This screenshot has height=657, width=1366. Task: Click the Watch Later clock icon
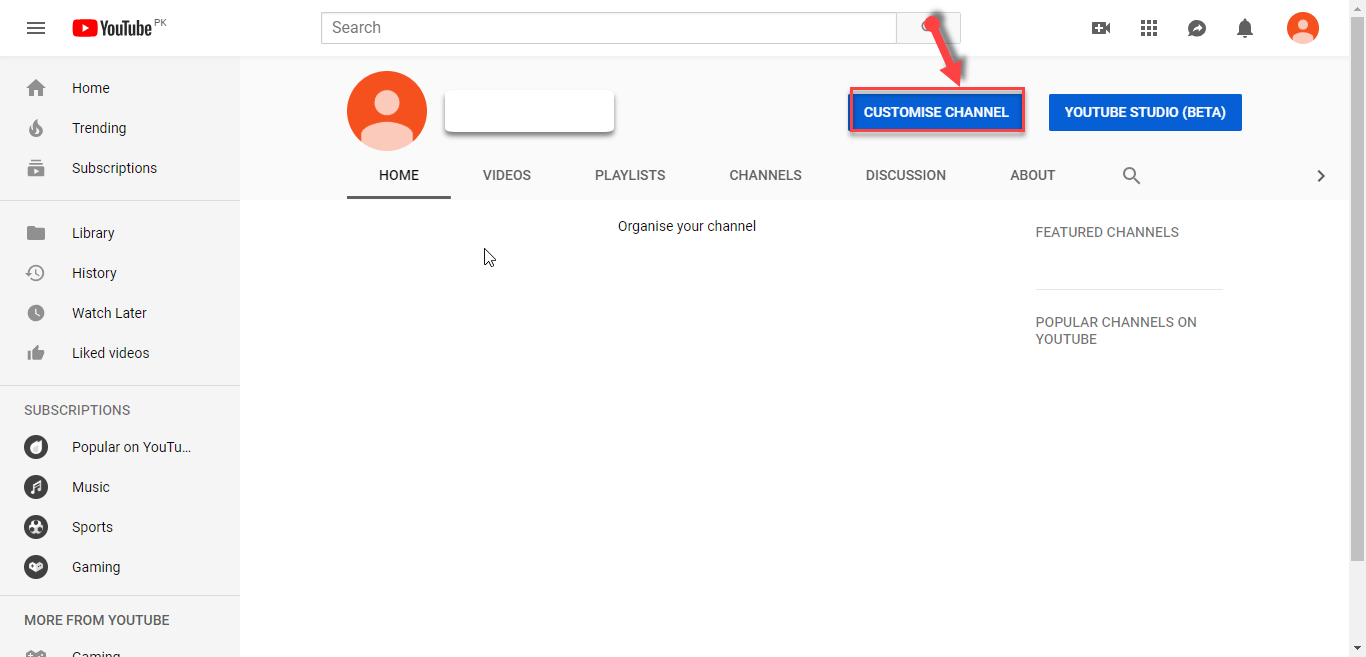pos(36,313)
